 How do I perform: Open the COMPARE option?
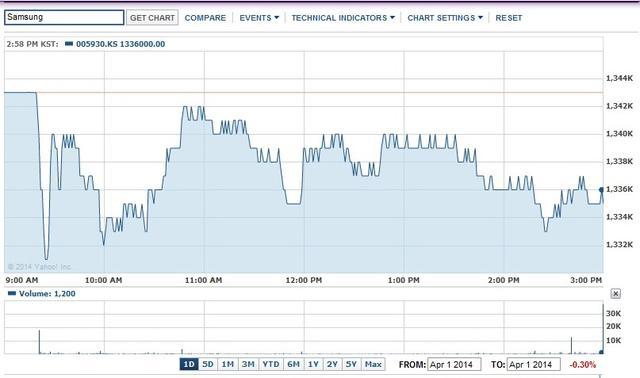click(x=205, y=18)
